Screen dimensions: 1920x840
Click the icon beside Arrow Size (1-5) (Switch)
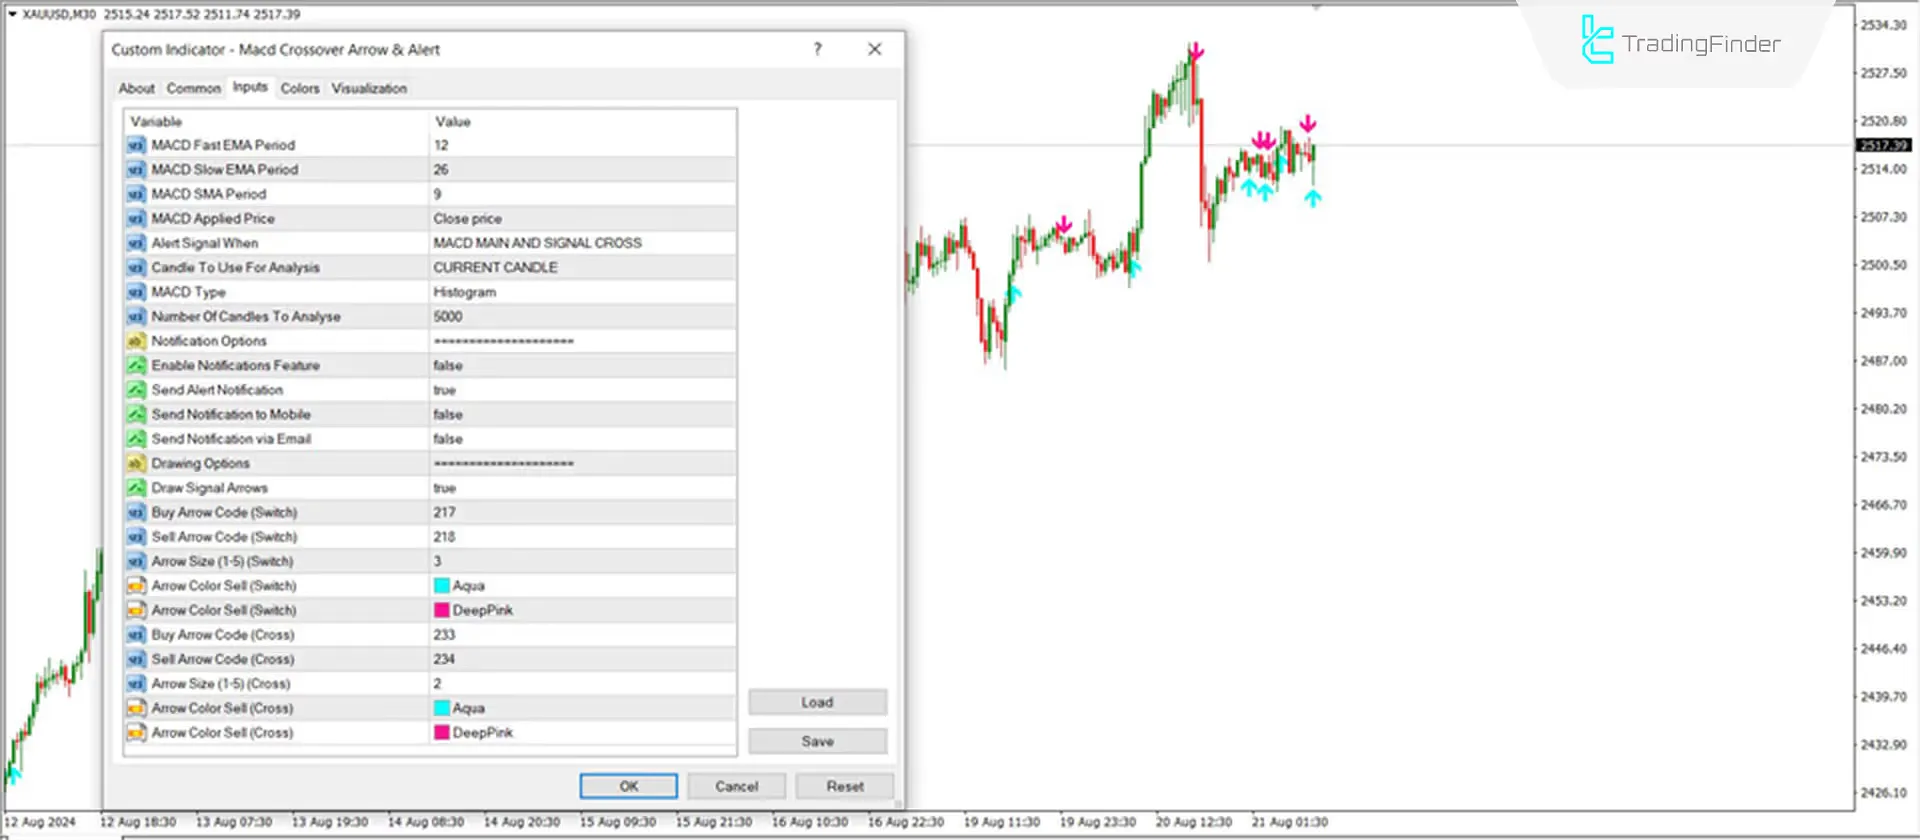point(136,562)
